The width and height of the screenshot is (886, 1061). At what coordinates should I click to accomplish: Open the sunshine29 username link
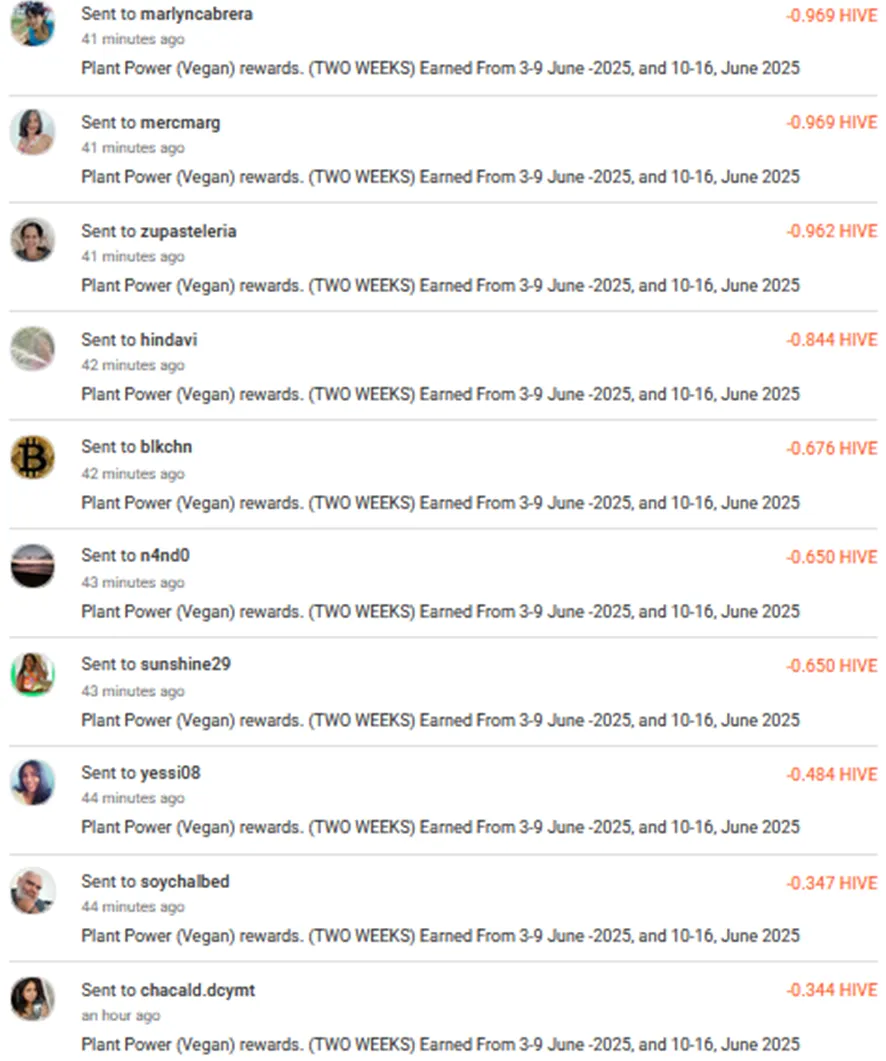[185, 664]
